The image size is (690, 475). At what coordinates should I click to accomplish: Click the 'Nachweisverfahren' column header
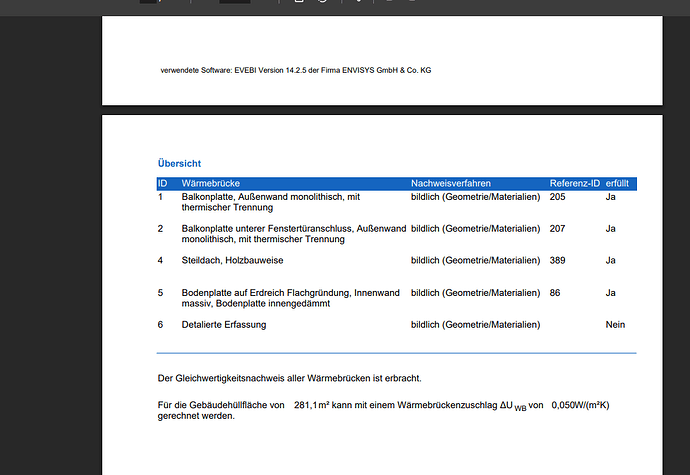coord(451,183)
